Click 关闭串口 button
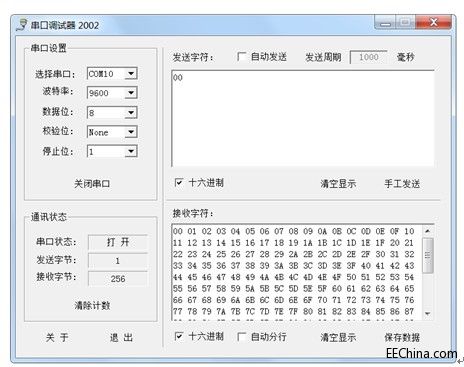The width and height of the screenshot is (464, 367). pyautogui.click(x=92, y=184)
